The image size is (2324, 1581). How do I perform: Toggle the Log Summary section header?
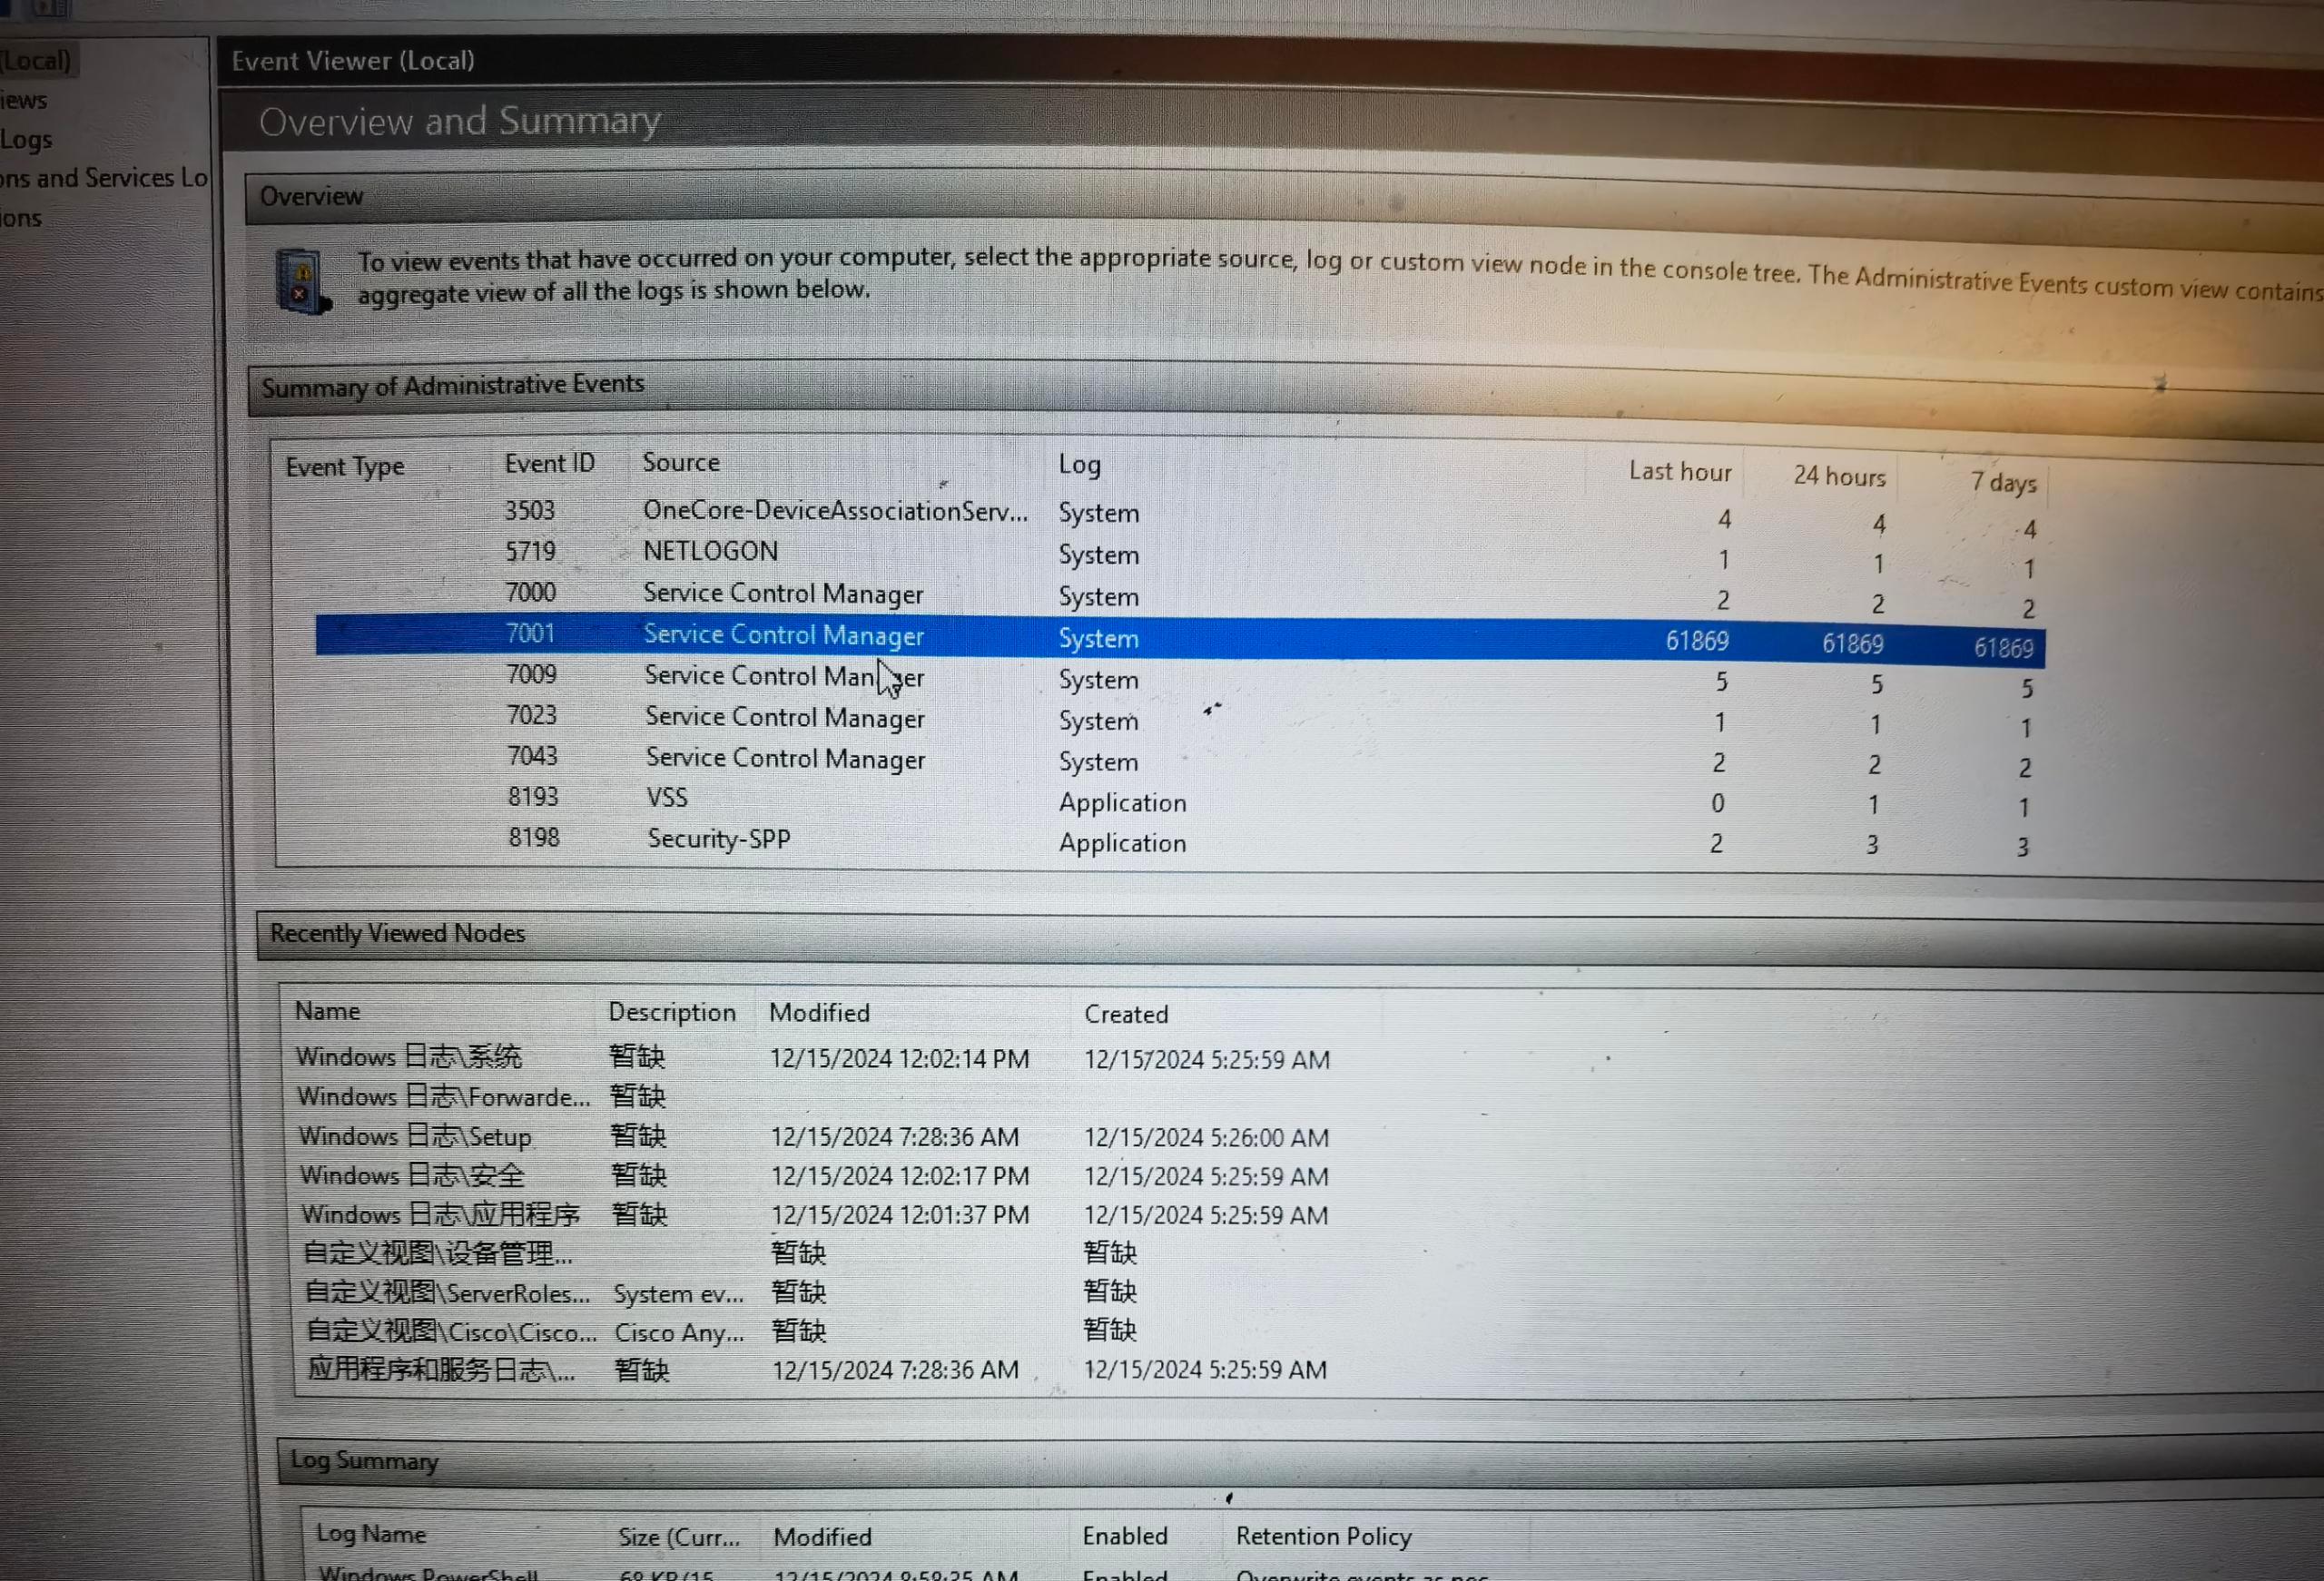[364, 1460]
